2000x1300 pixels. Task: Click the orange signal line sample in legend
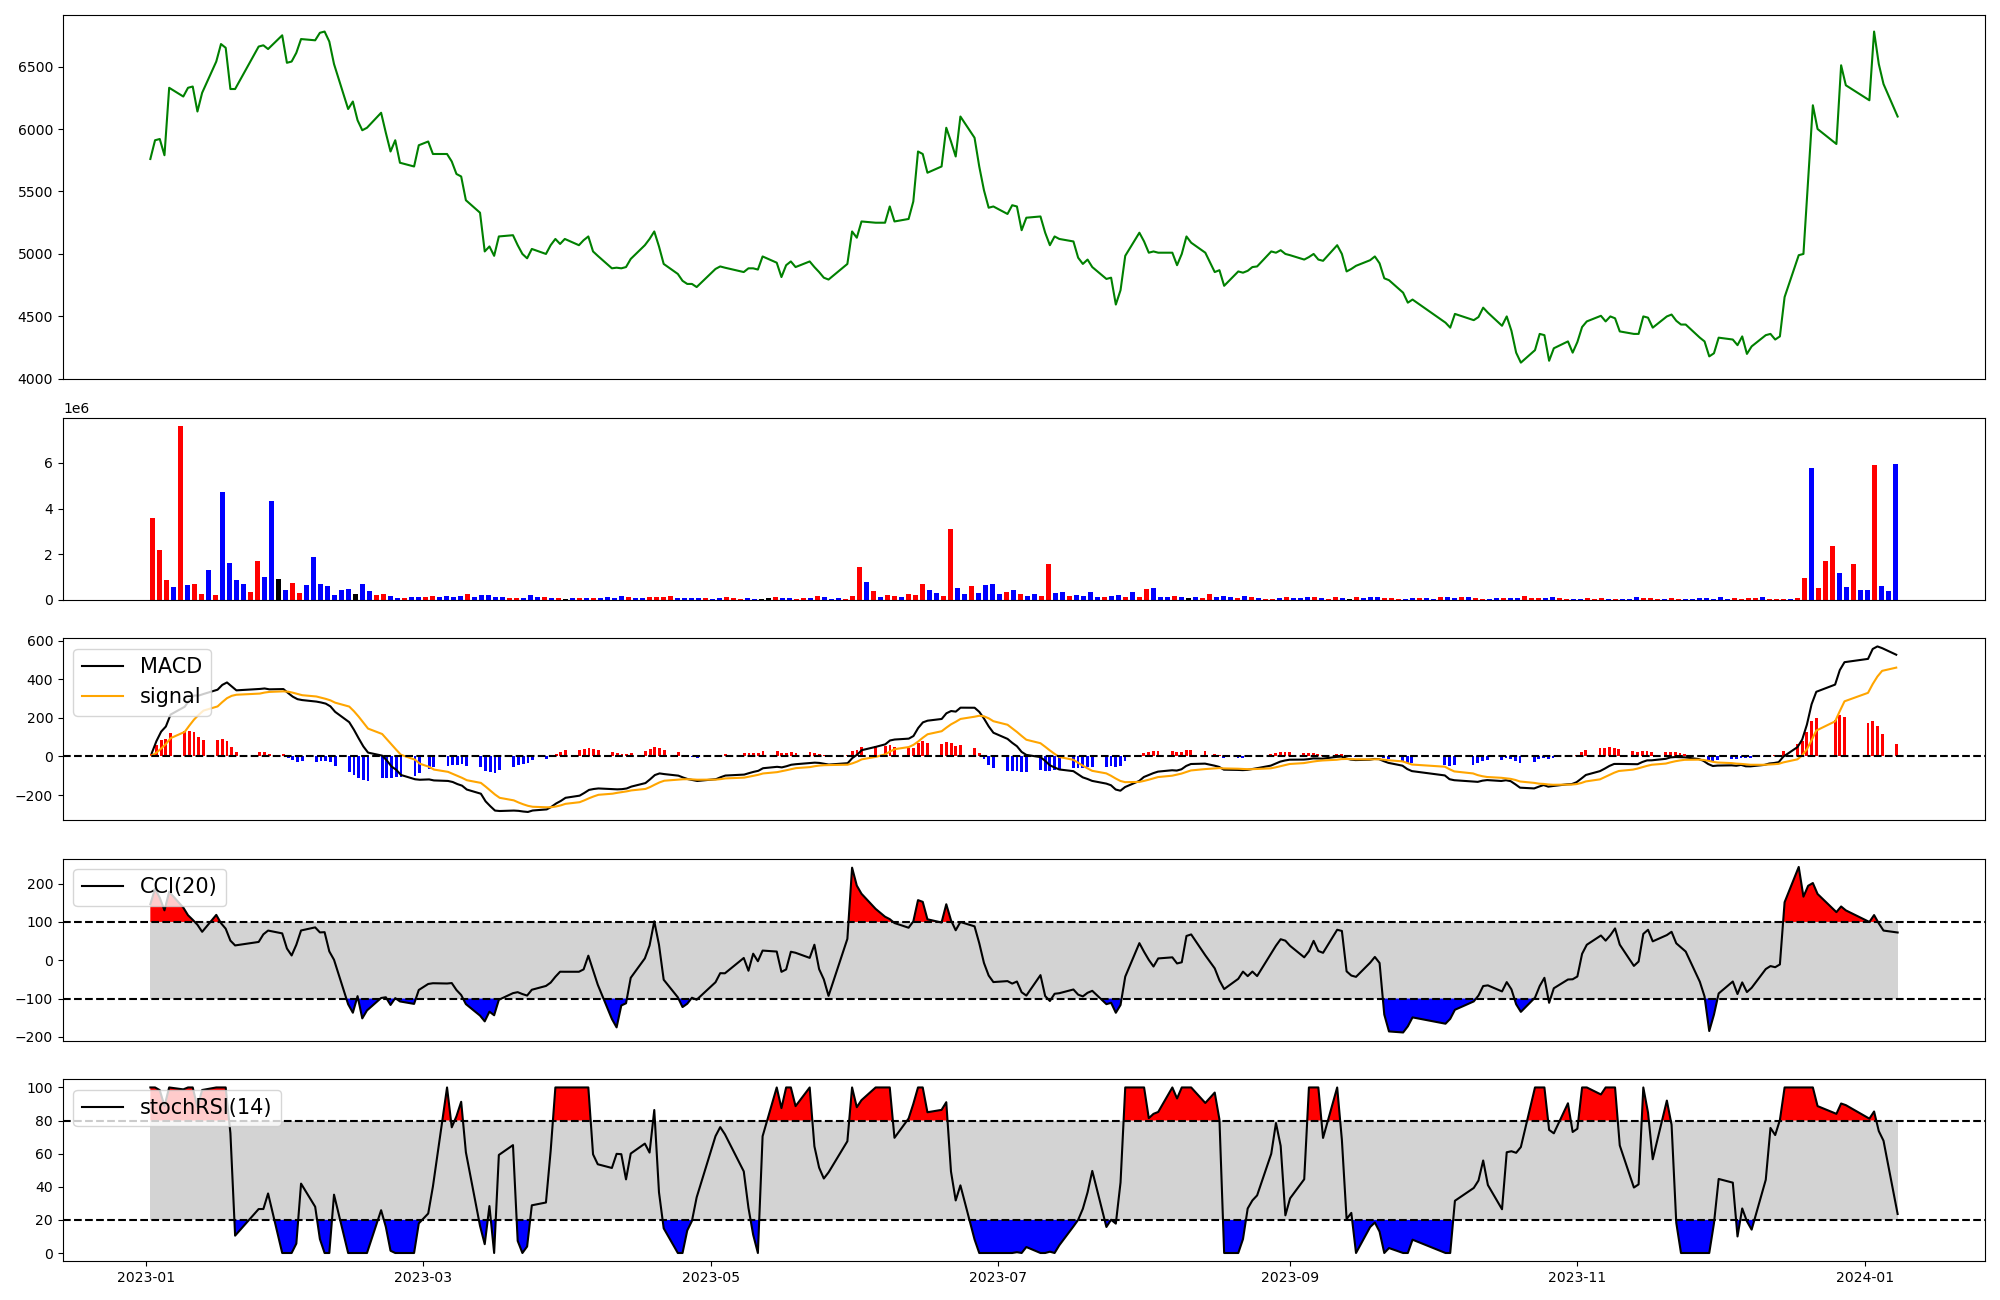(x=102, y=696)
